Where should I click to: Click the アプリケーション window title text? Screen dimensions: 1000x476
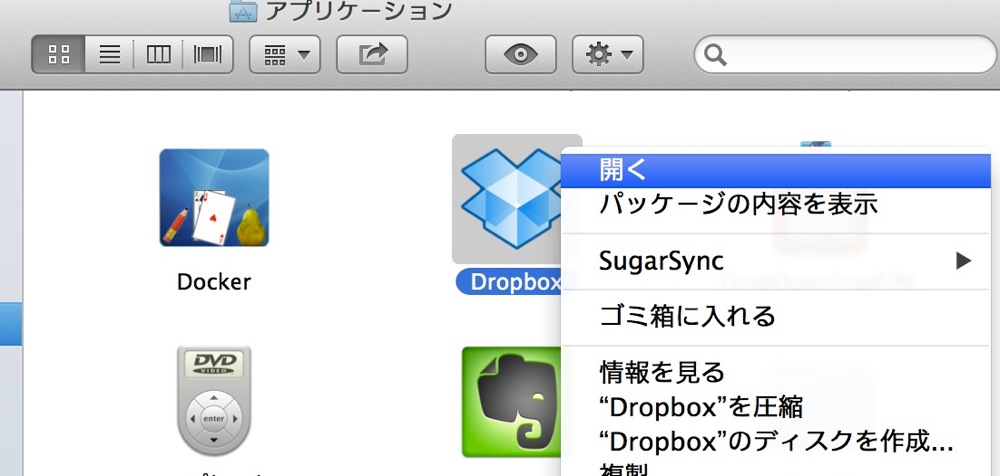(x=359, y=10)
